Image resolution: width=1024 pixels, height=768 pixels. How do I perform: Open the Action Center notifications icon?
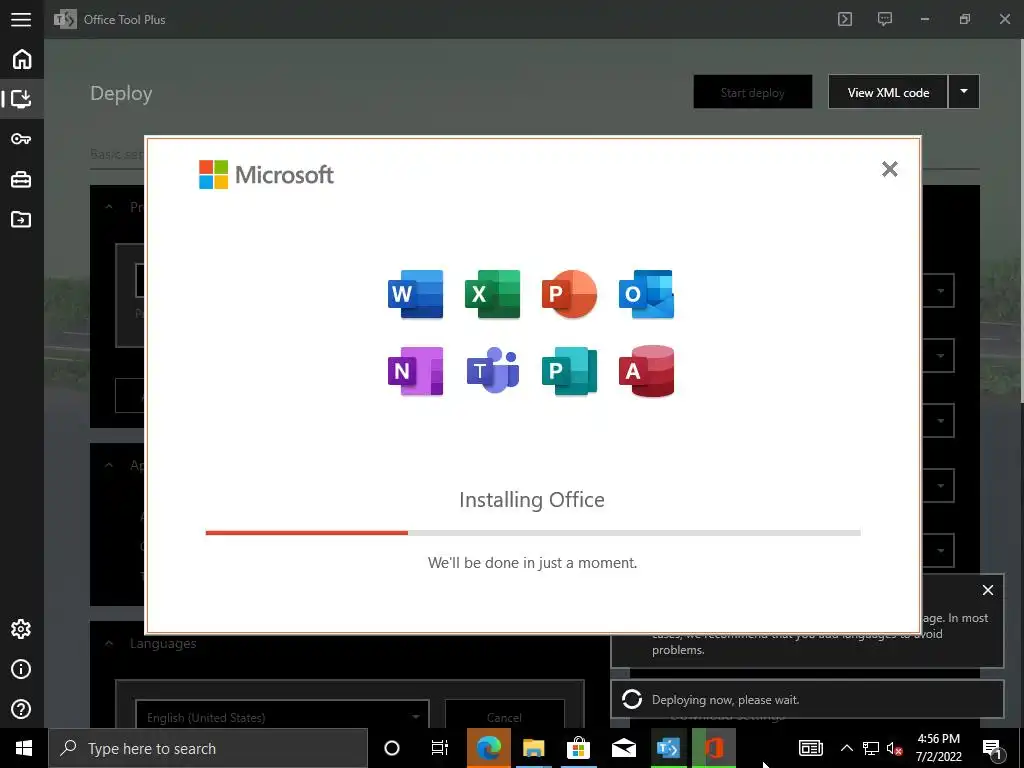point(992,748)
